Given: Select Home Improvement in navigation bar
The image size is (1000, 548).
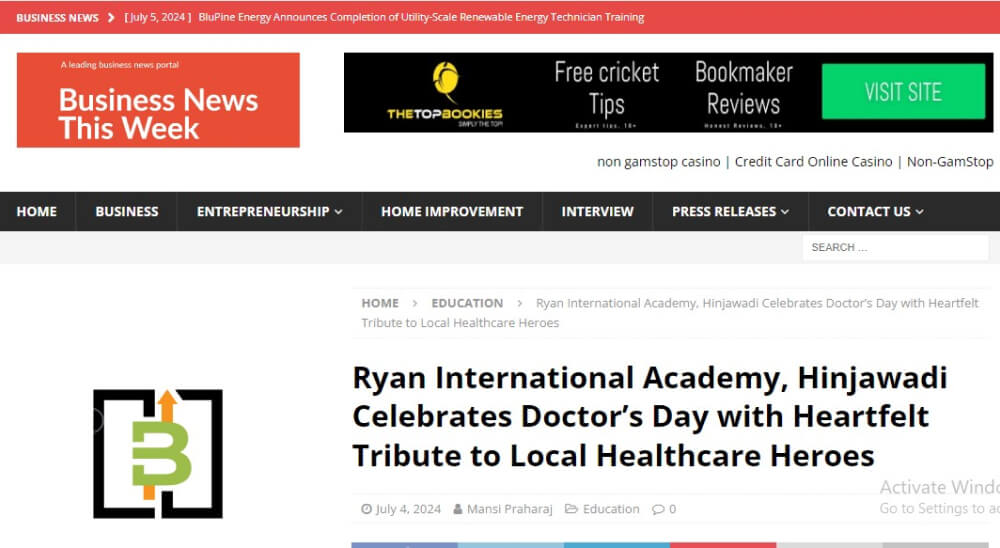Looking at the screenshot, I should 452,211.
